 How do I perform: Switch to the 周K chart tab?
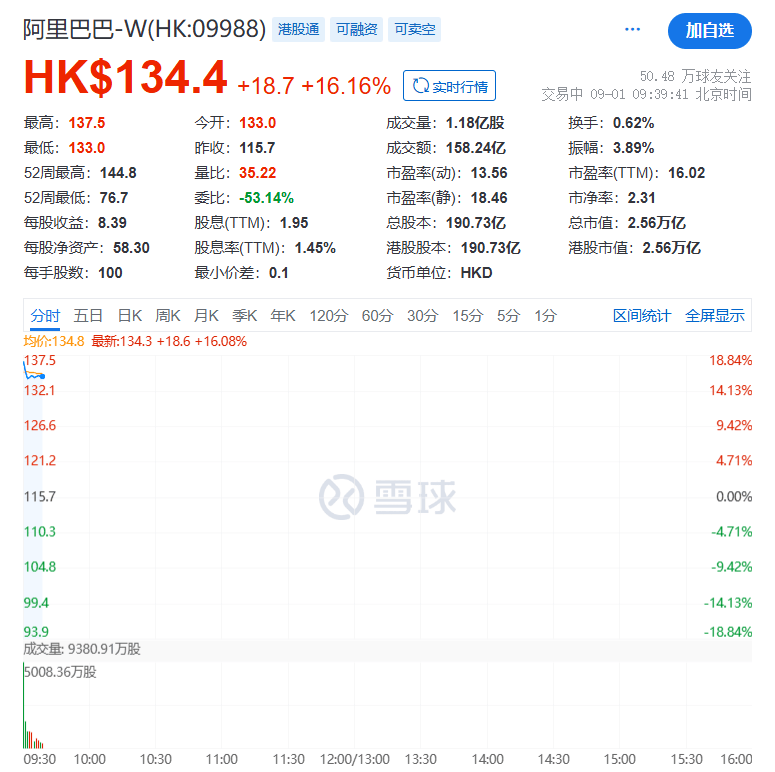[168, 315]
